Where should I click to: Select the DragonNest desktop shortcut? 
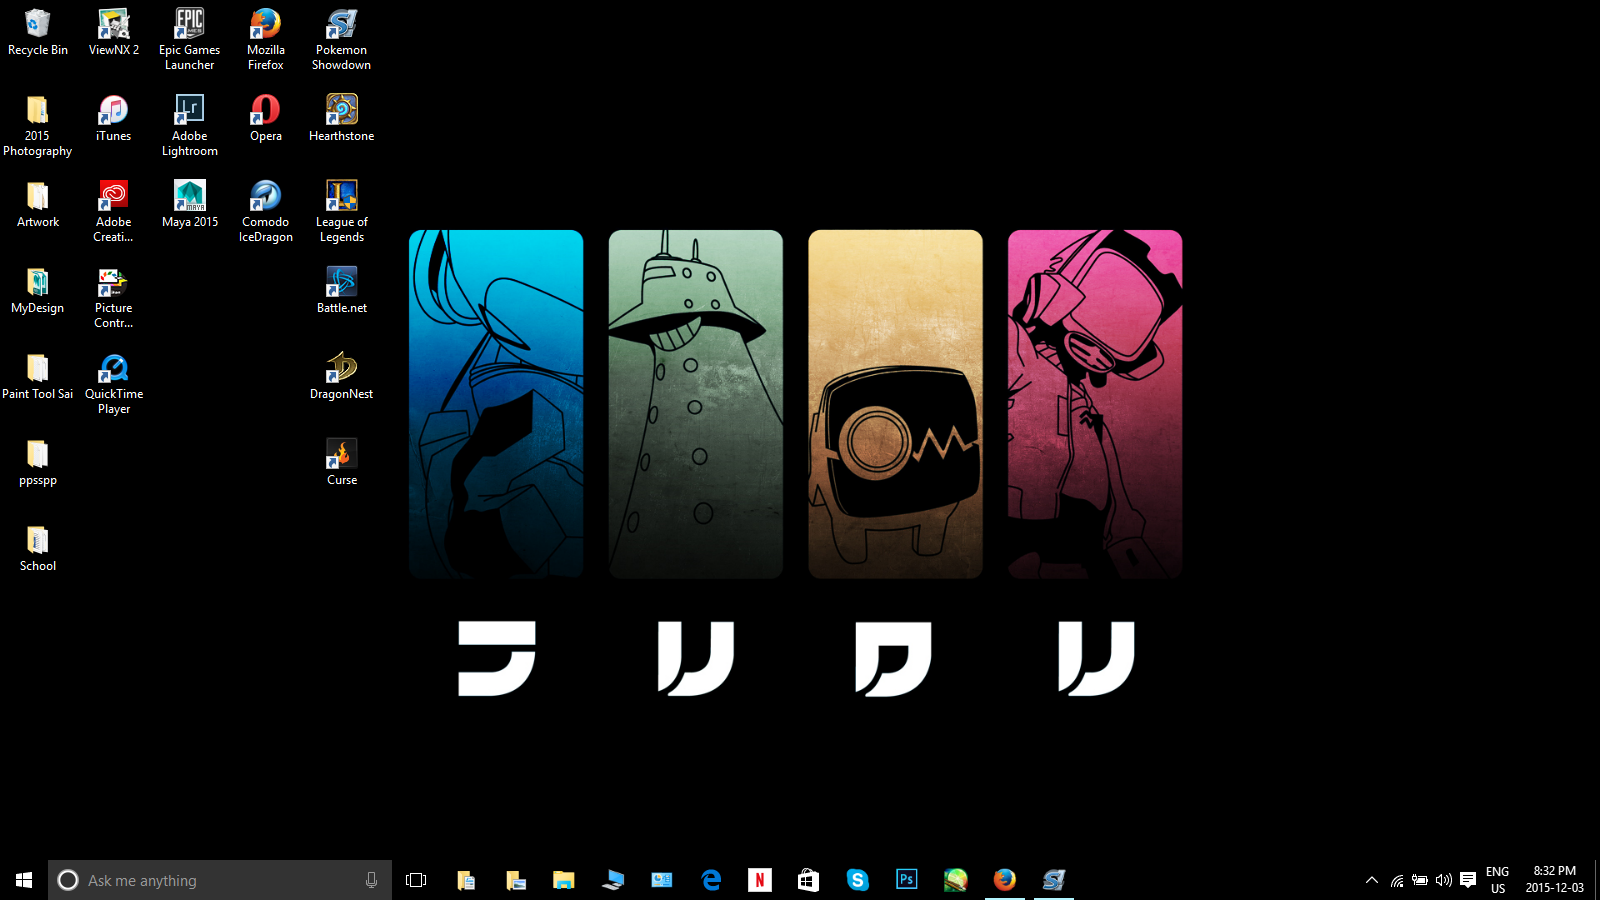click(x=341, y=376)
